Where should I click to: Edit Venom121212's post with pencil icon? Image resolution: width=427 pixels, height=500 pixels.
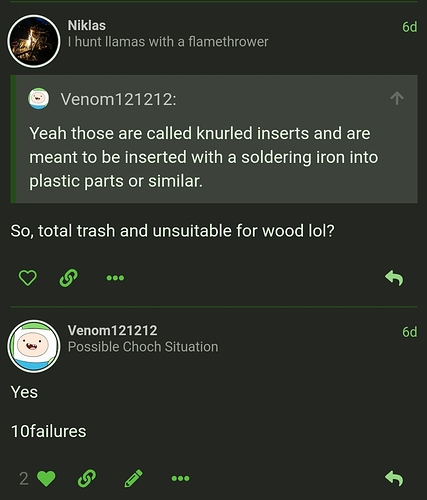pyautogui.click(x=134, y=479)
